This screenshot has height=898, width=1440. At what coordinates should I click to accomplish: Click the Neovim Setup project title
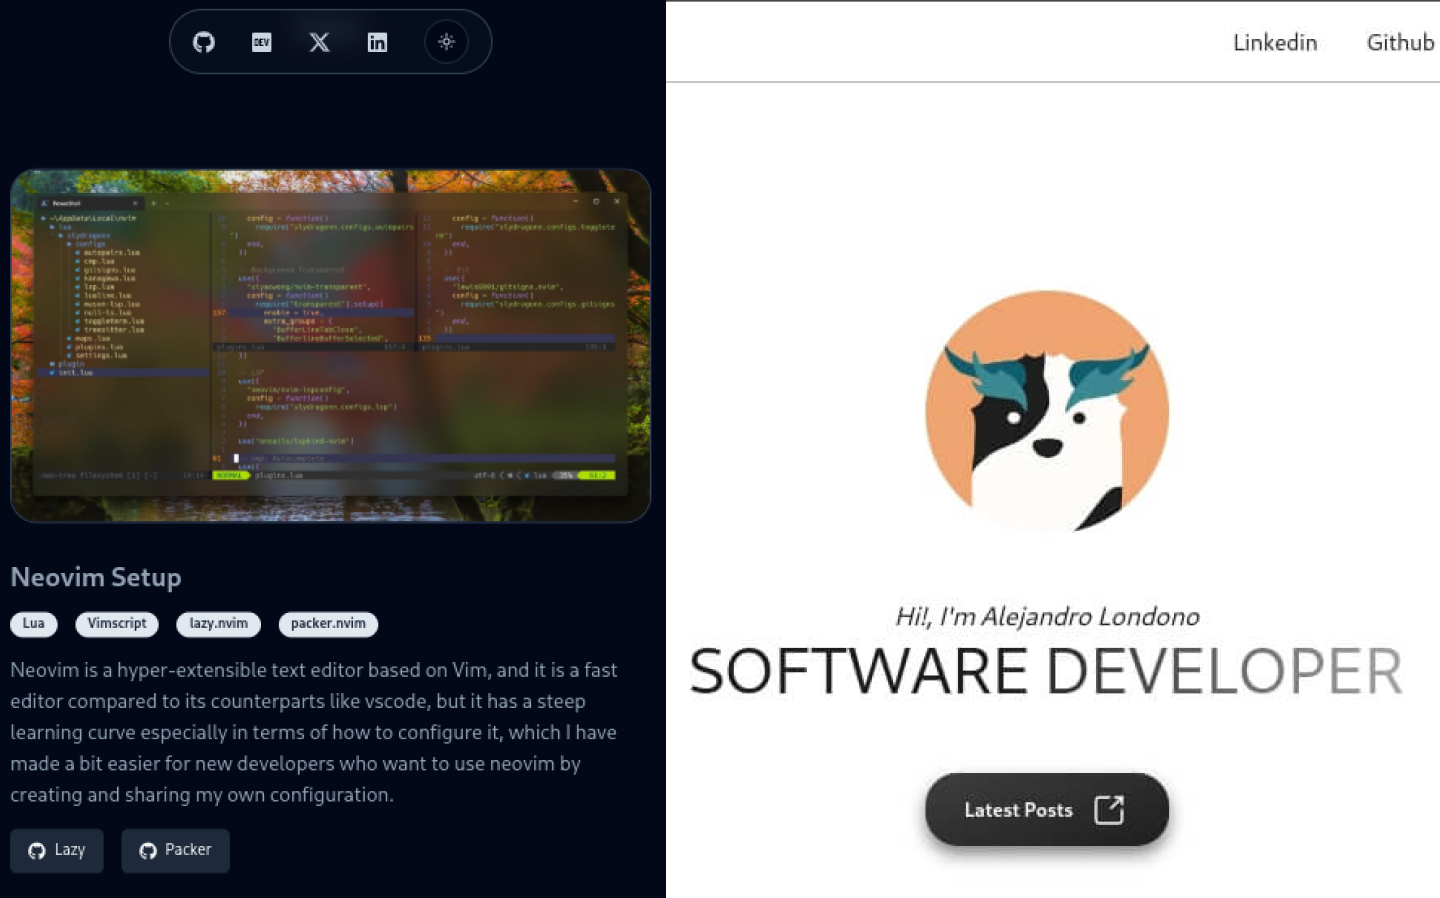(x=96, y=577)
